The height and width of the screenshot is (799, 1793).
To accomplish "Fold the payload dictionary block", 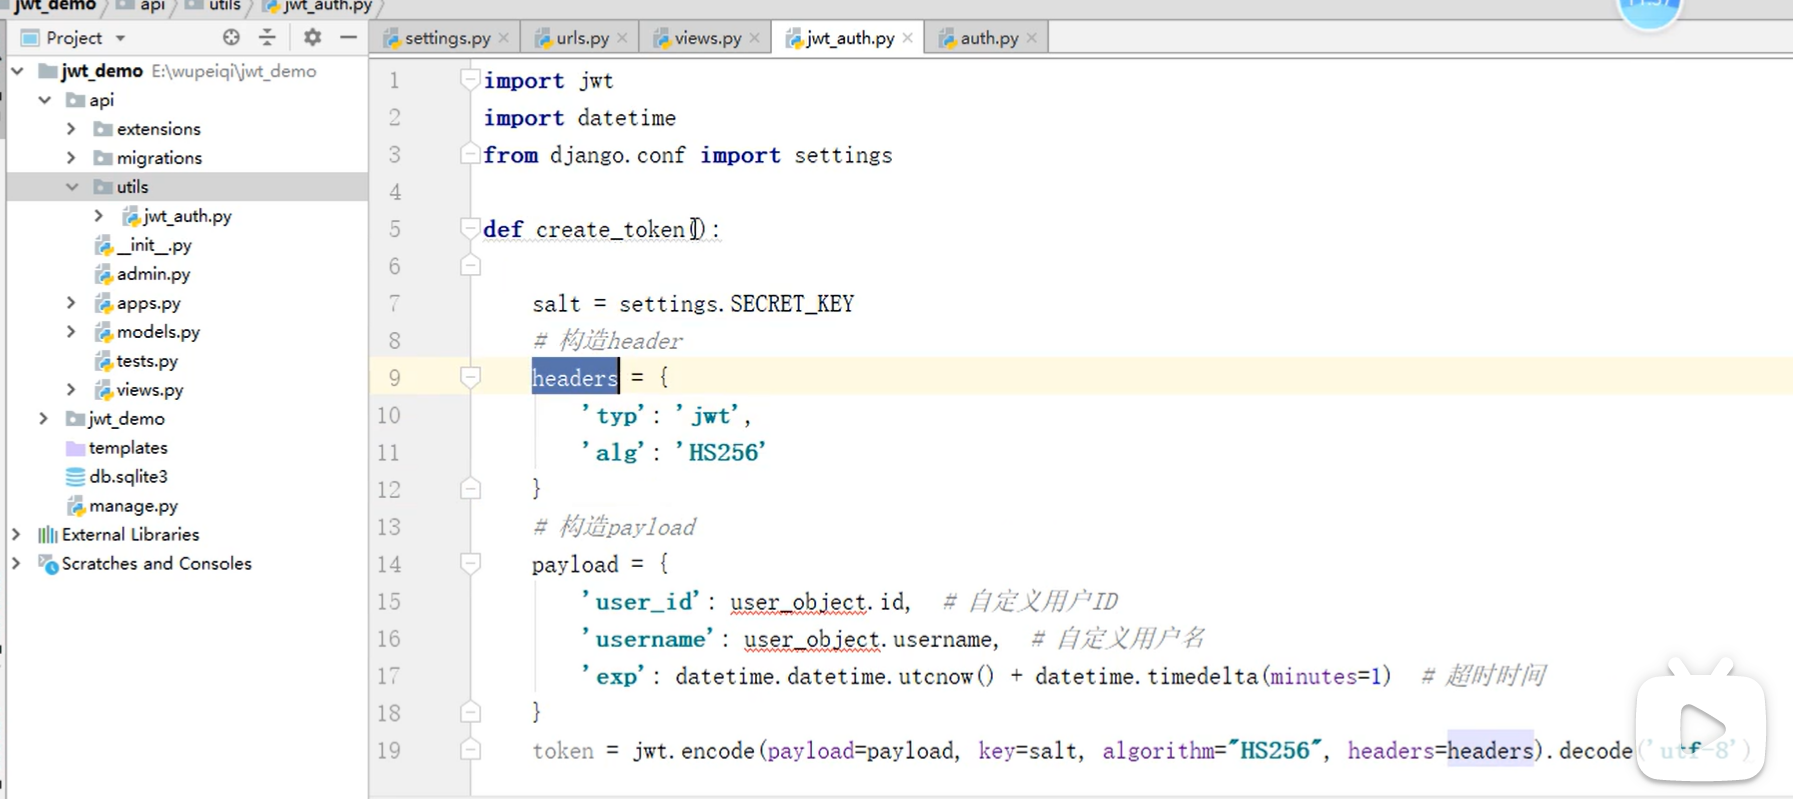I will [470, 564].
